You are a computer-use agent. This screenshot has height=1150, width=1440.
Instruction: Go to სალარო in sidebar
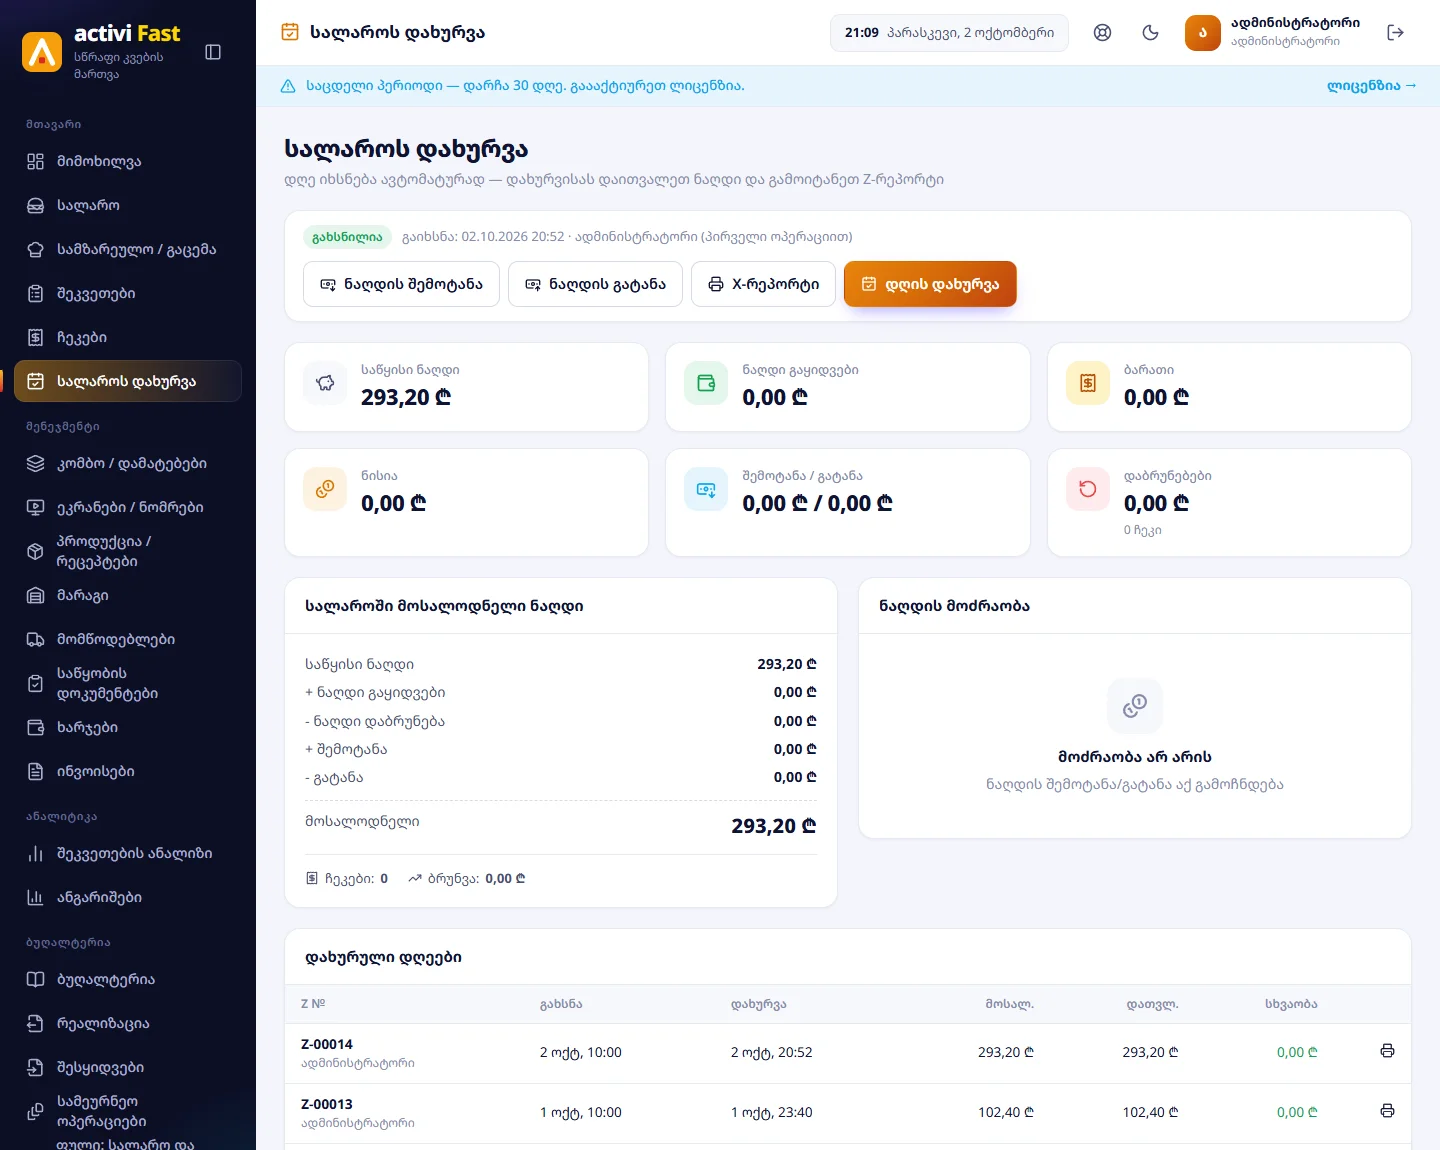point(128,206)
